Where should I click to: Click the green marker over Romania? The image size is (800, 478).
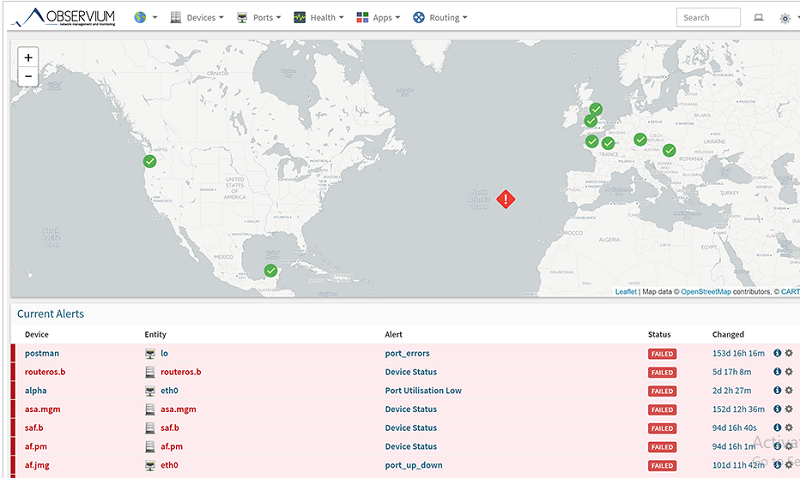click(669, 151)
